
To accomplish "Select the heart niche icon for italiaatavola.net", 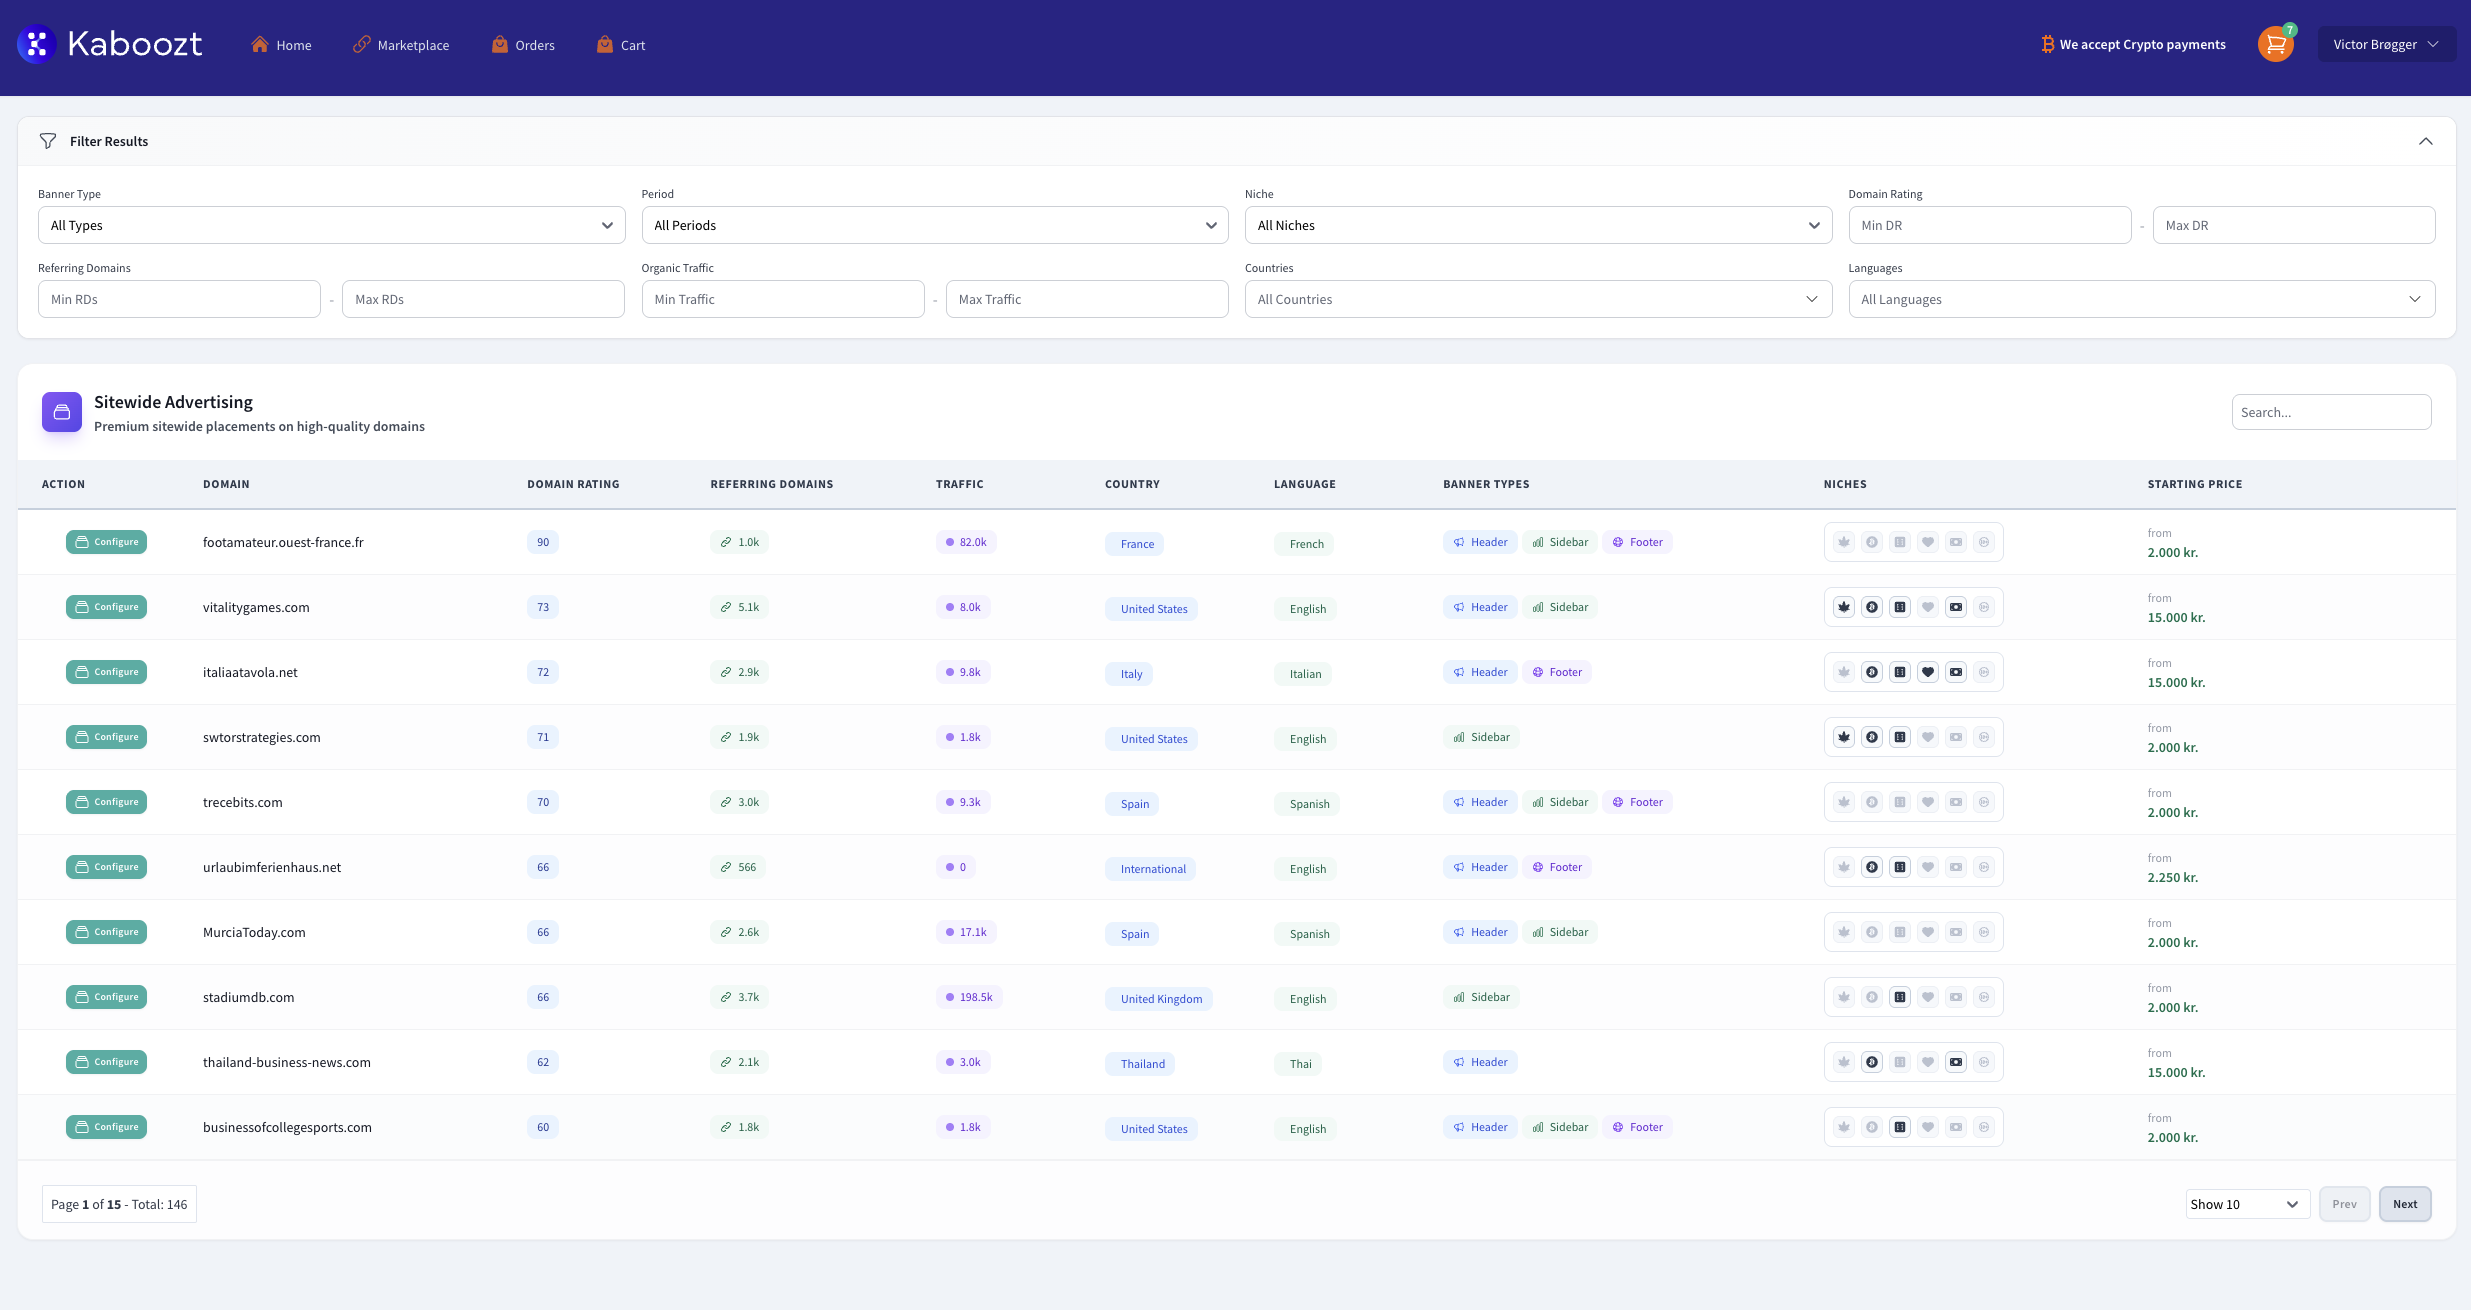I will [1927, 671].
